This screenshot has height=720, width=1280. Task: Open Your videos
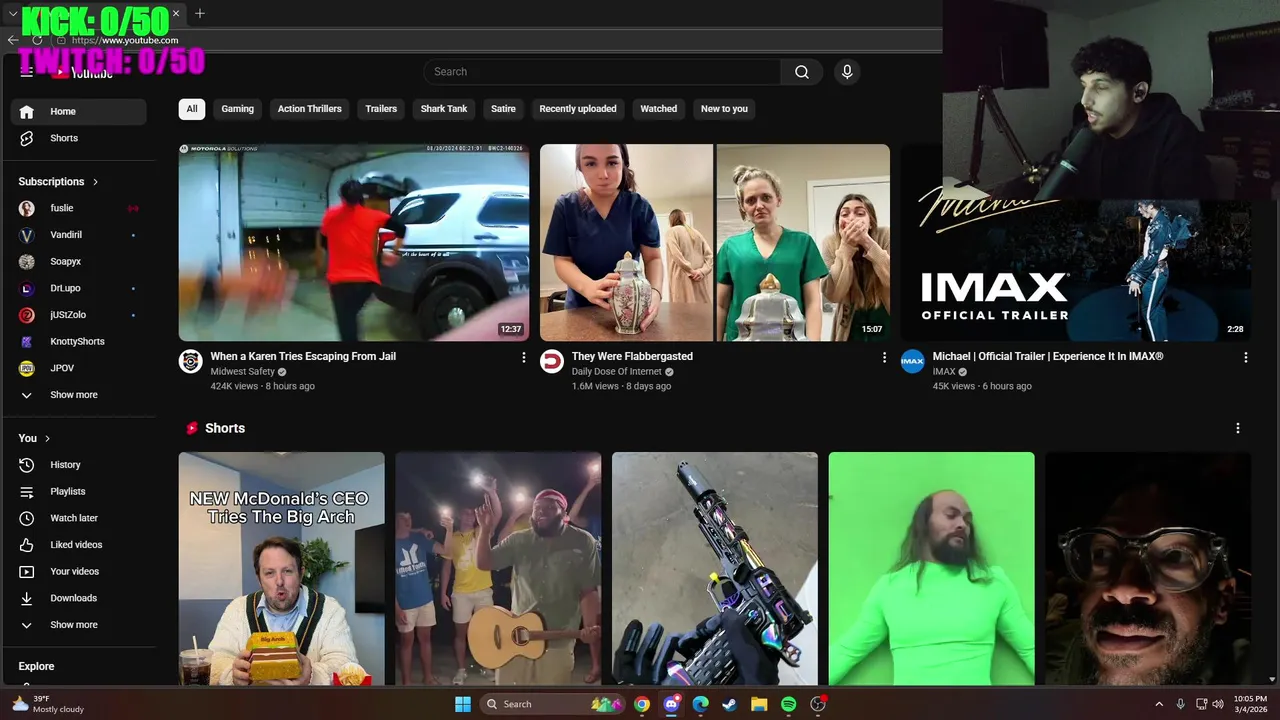coord(78,572)
